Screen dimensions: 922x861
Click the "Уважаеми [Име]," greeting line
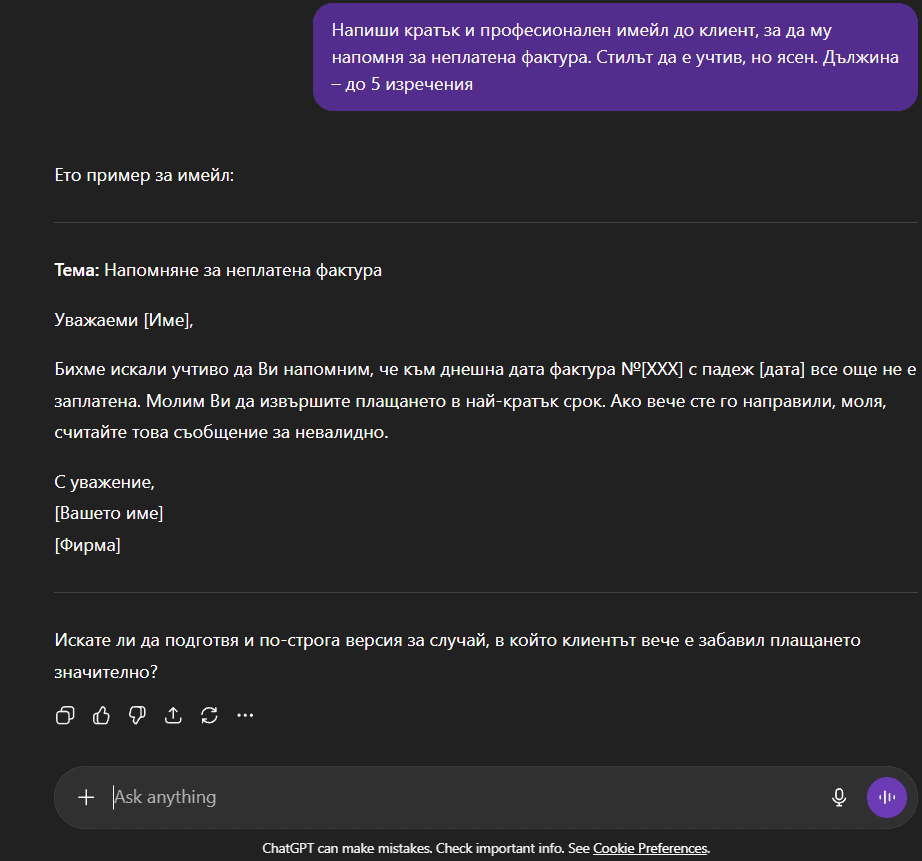(123, 320)
